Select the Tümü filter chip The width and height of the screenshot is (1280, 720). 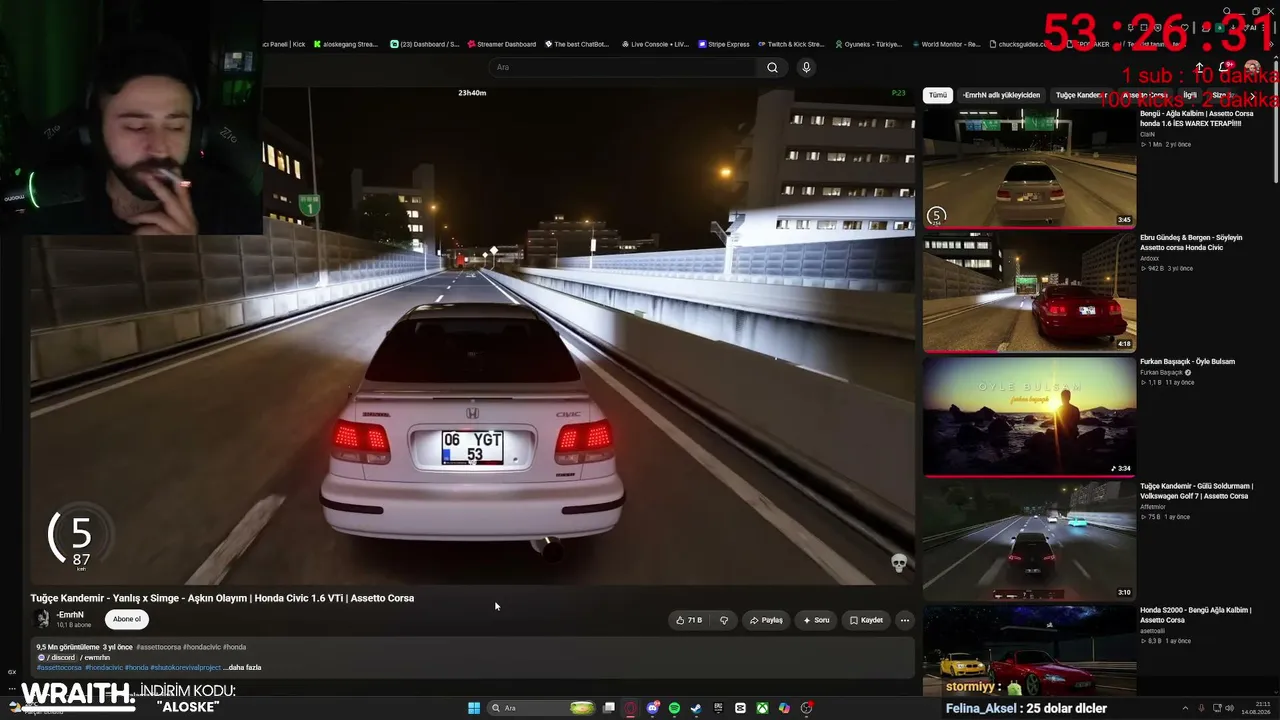click(x=937, y=95)
